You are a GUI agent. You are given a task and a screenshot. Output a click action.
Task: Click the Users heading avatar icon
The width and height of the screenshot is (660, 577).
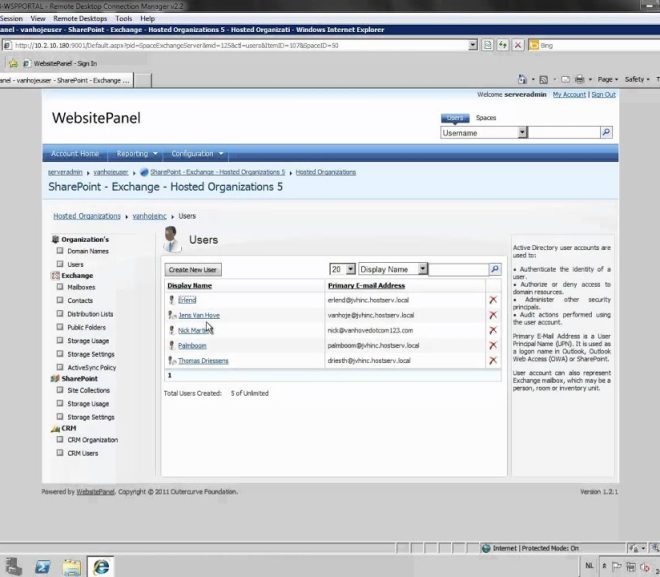(x=172, y=239)
